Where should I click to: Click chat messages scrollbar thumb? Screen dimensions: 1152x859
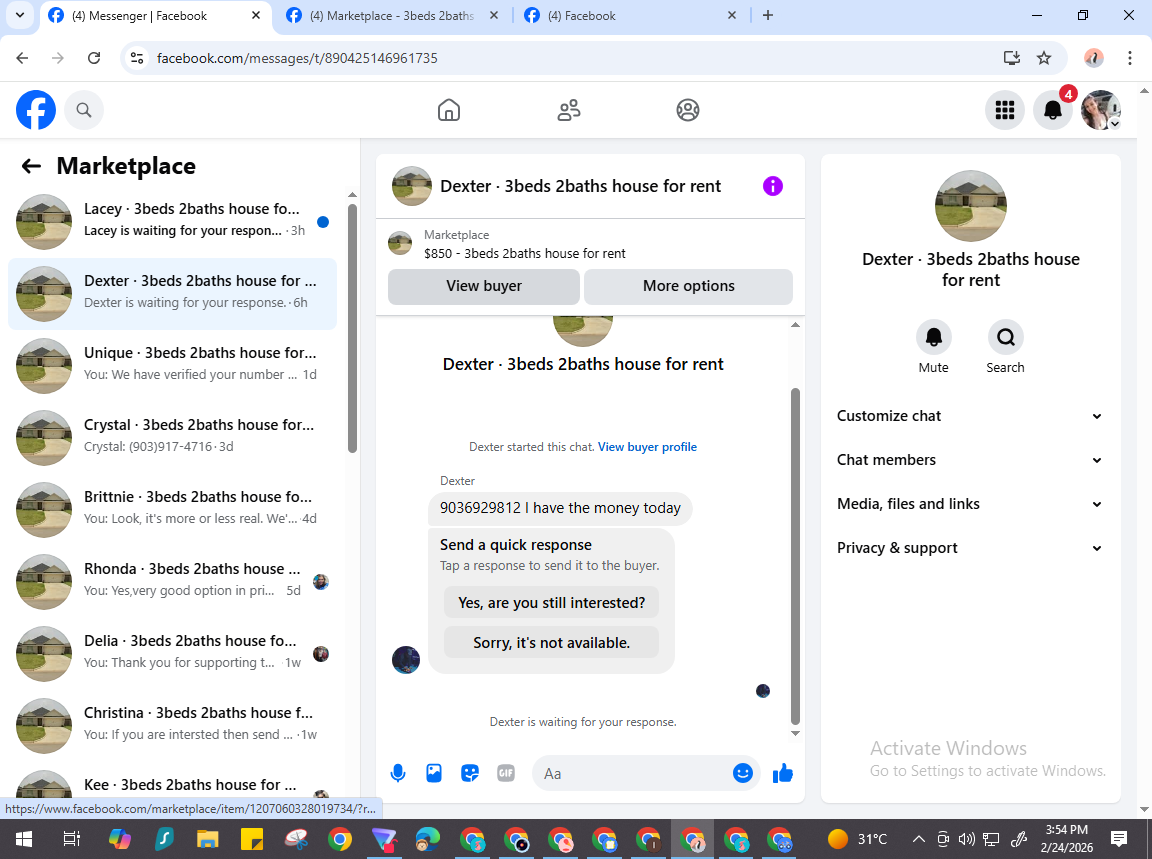(x=795, y=556)
